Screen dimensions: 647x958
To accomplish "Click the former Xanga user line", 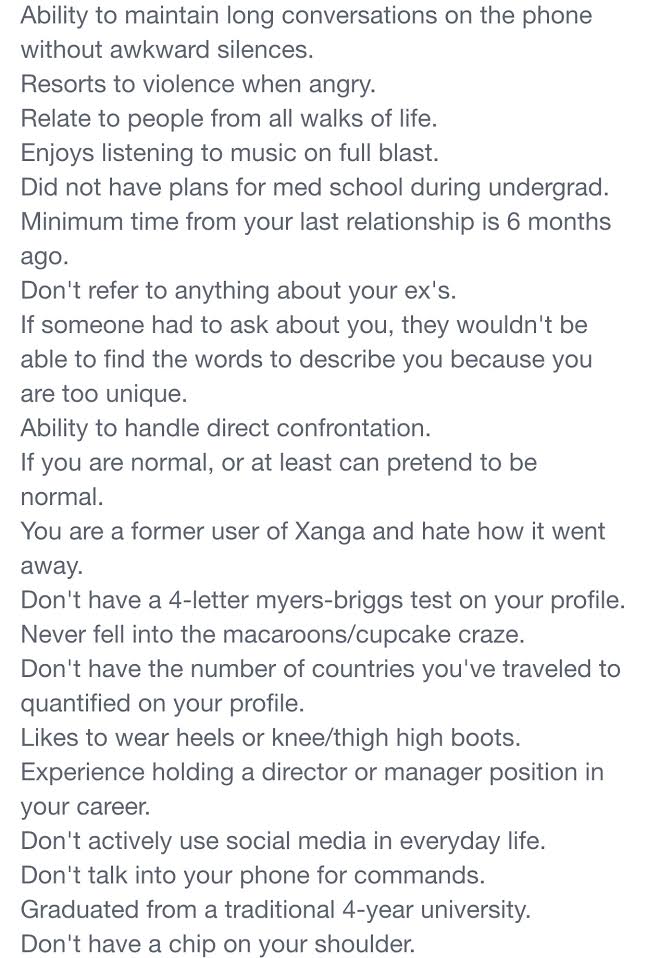I will tap(312, 531).
